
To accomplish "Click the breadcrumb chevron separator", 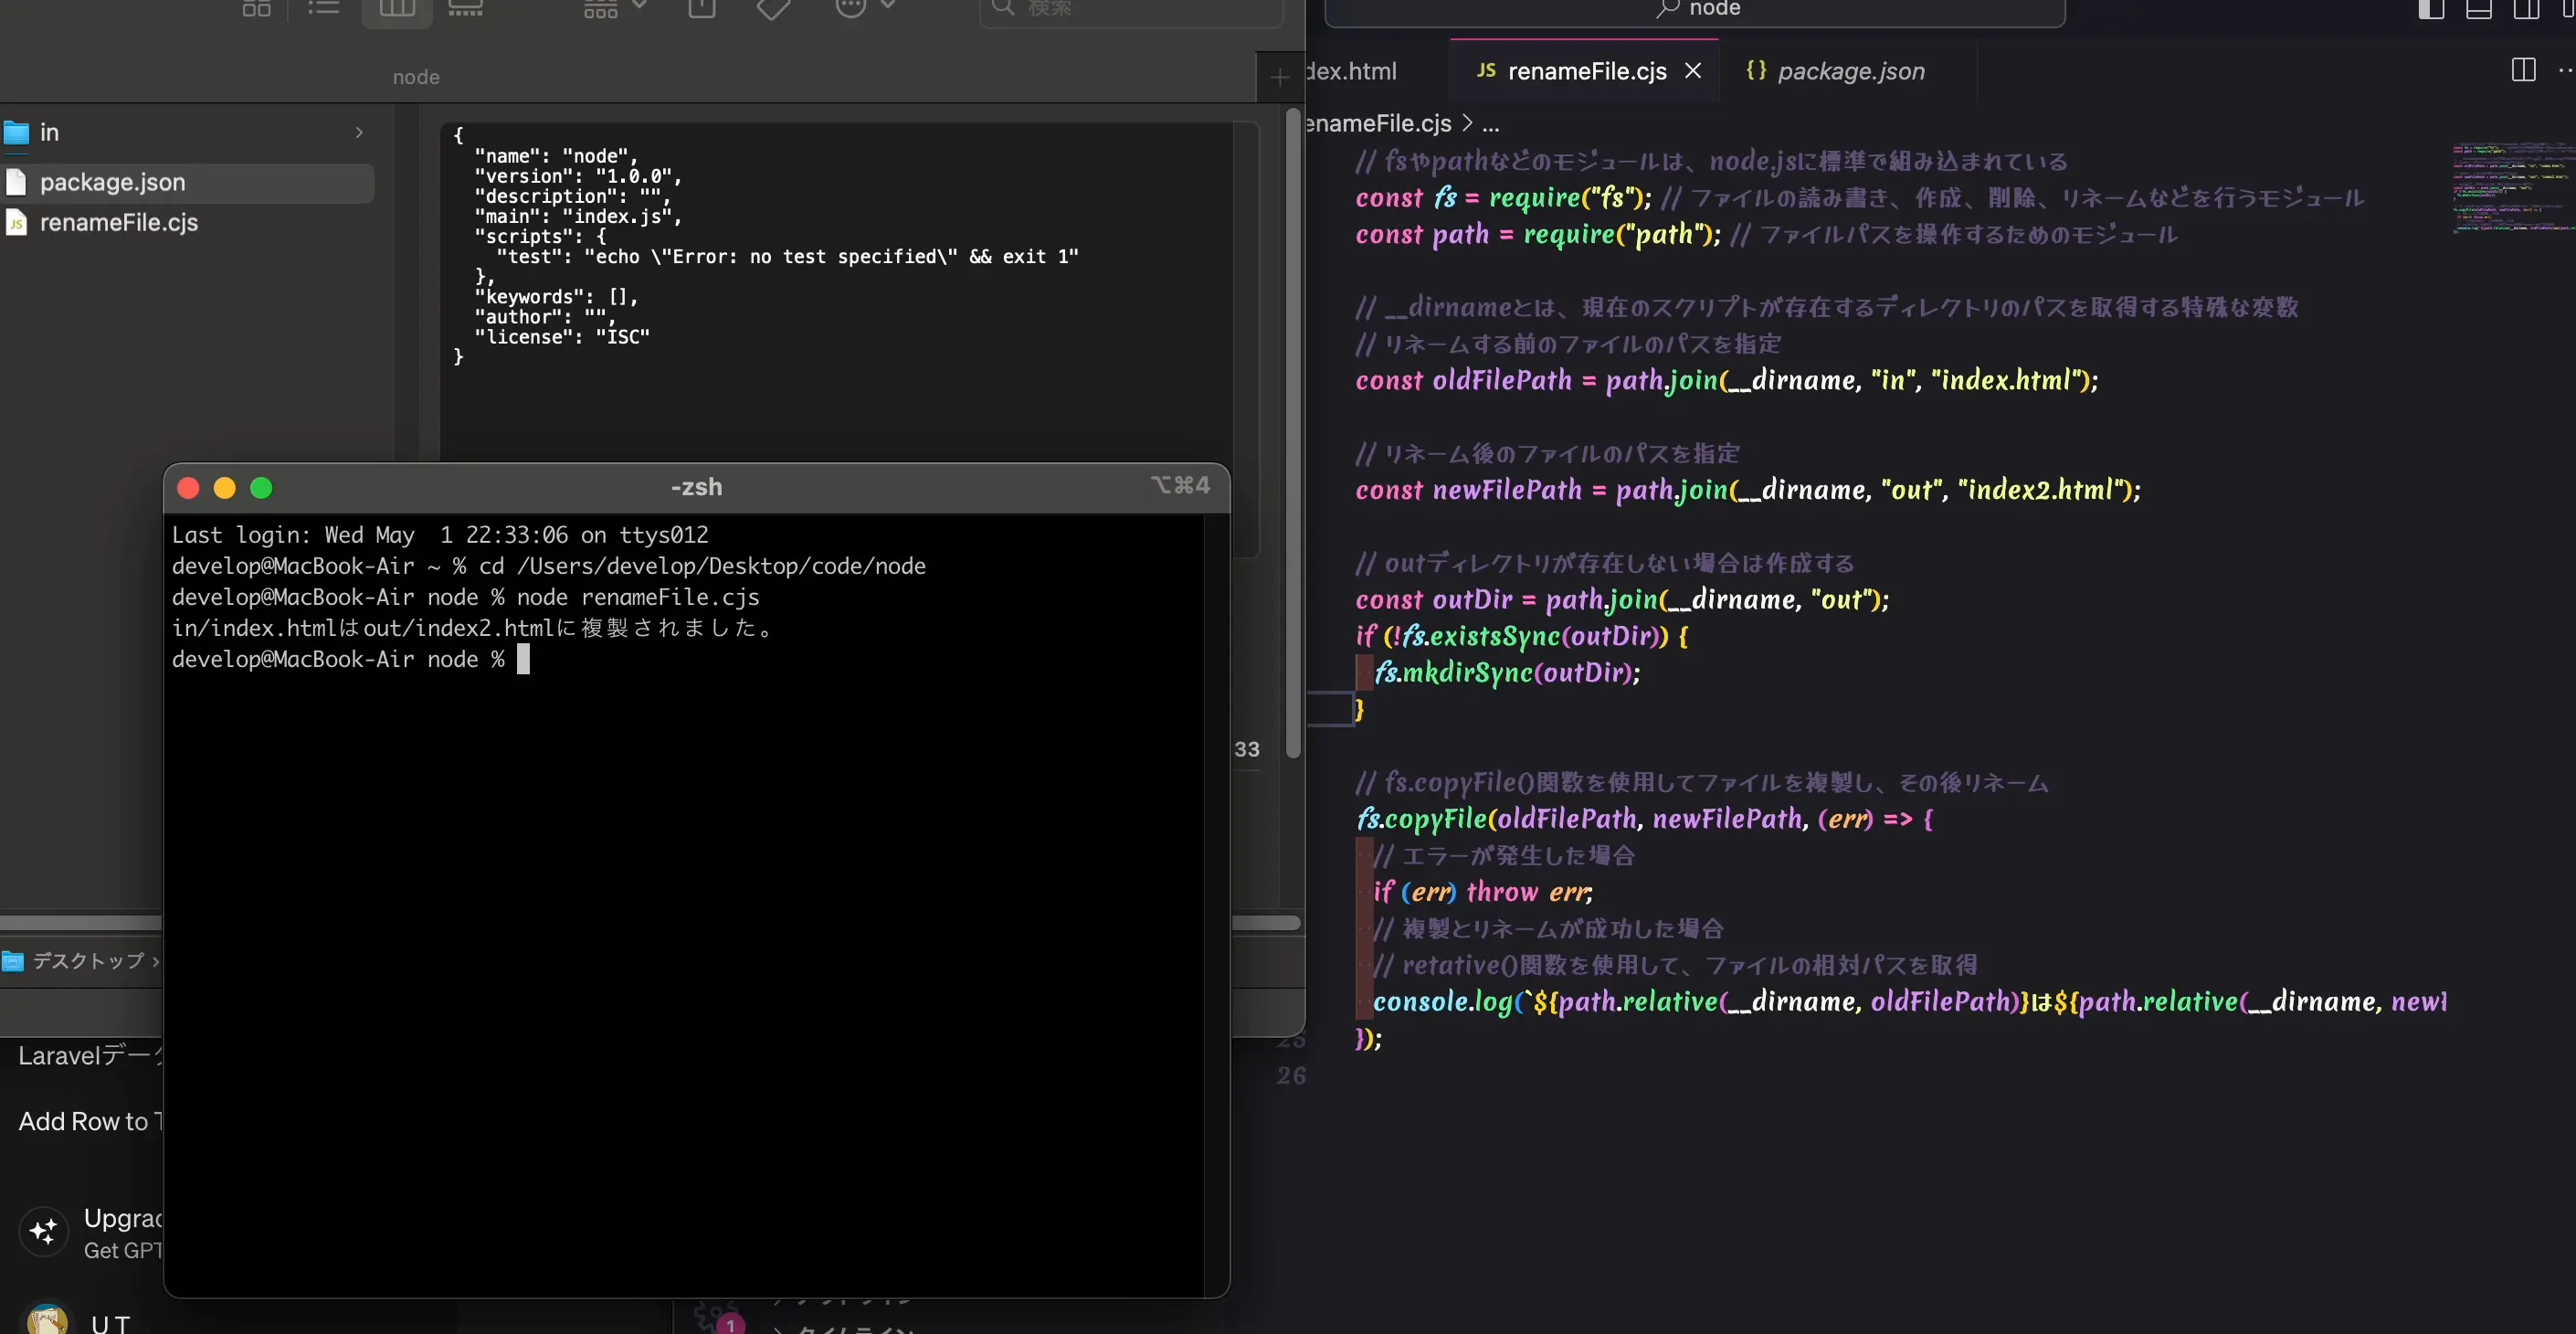I will click(x=1467, y=123).
